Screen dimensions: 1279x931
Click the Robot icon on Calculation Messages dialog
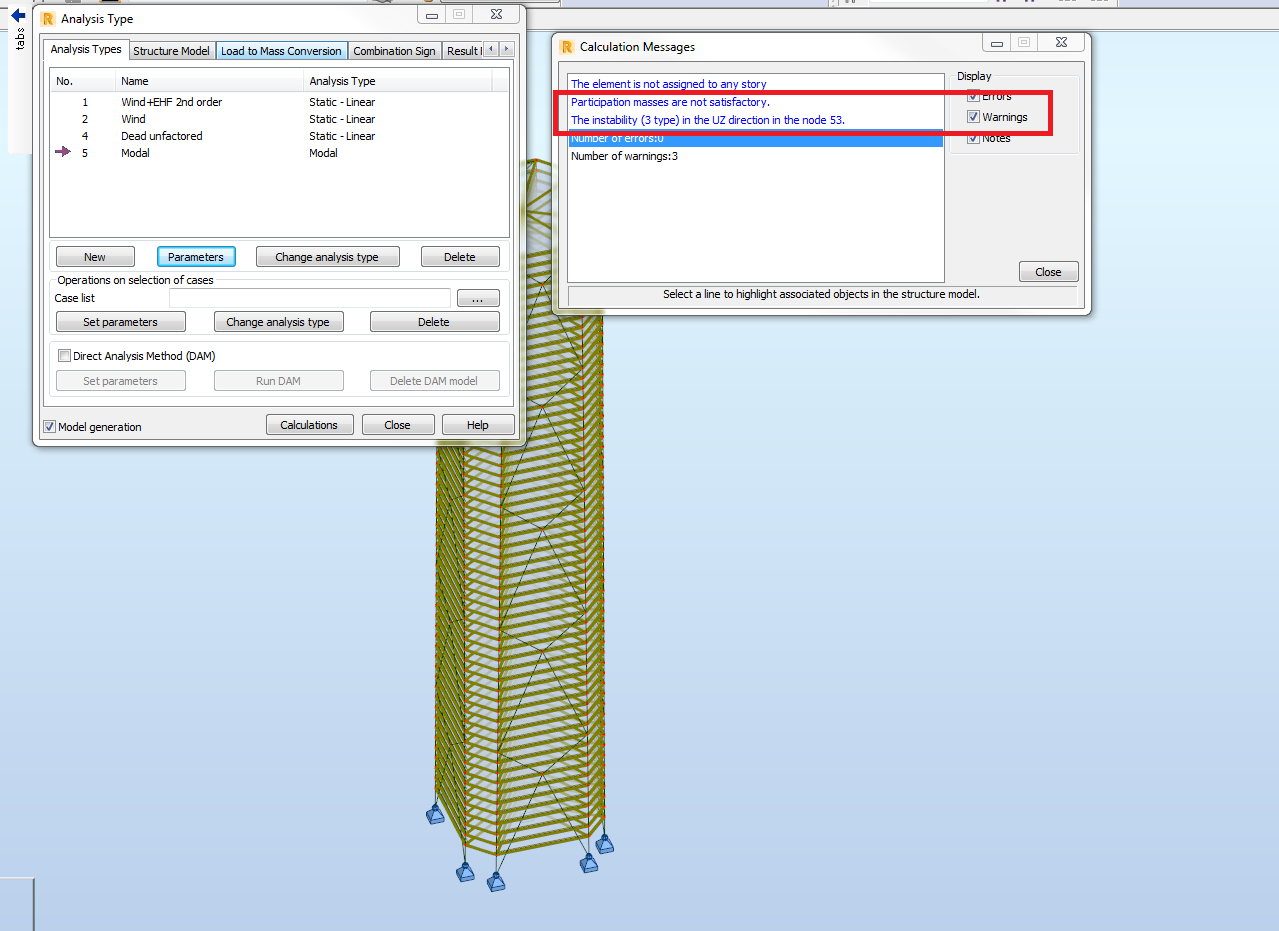[567, 46]
